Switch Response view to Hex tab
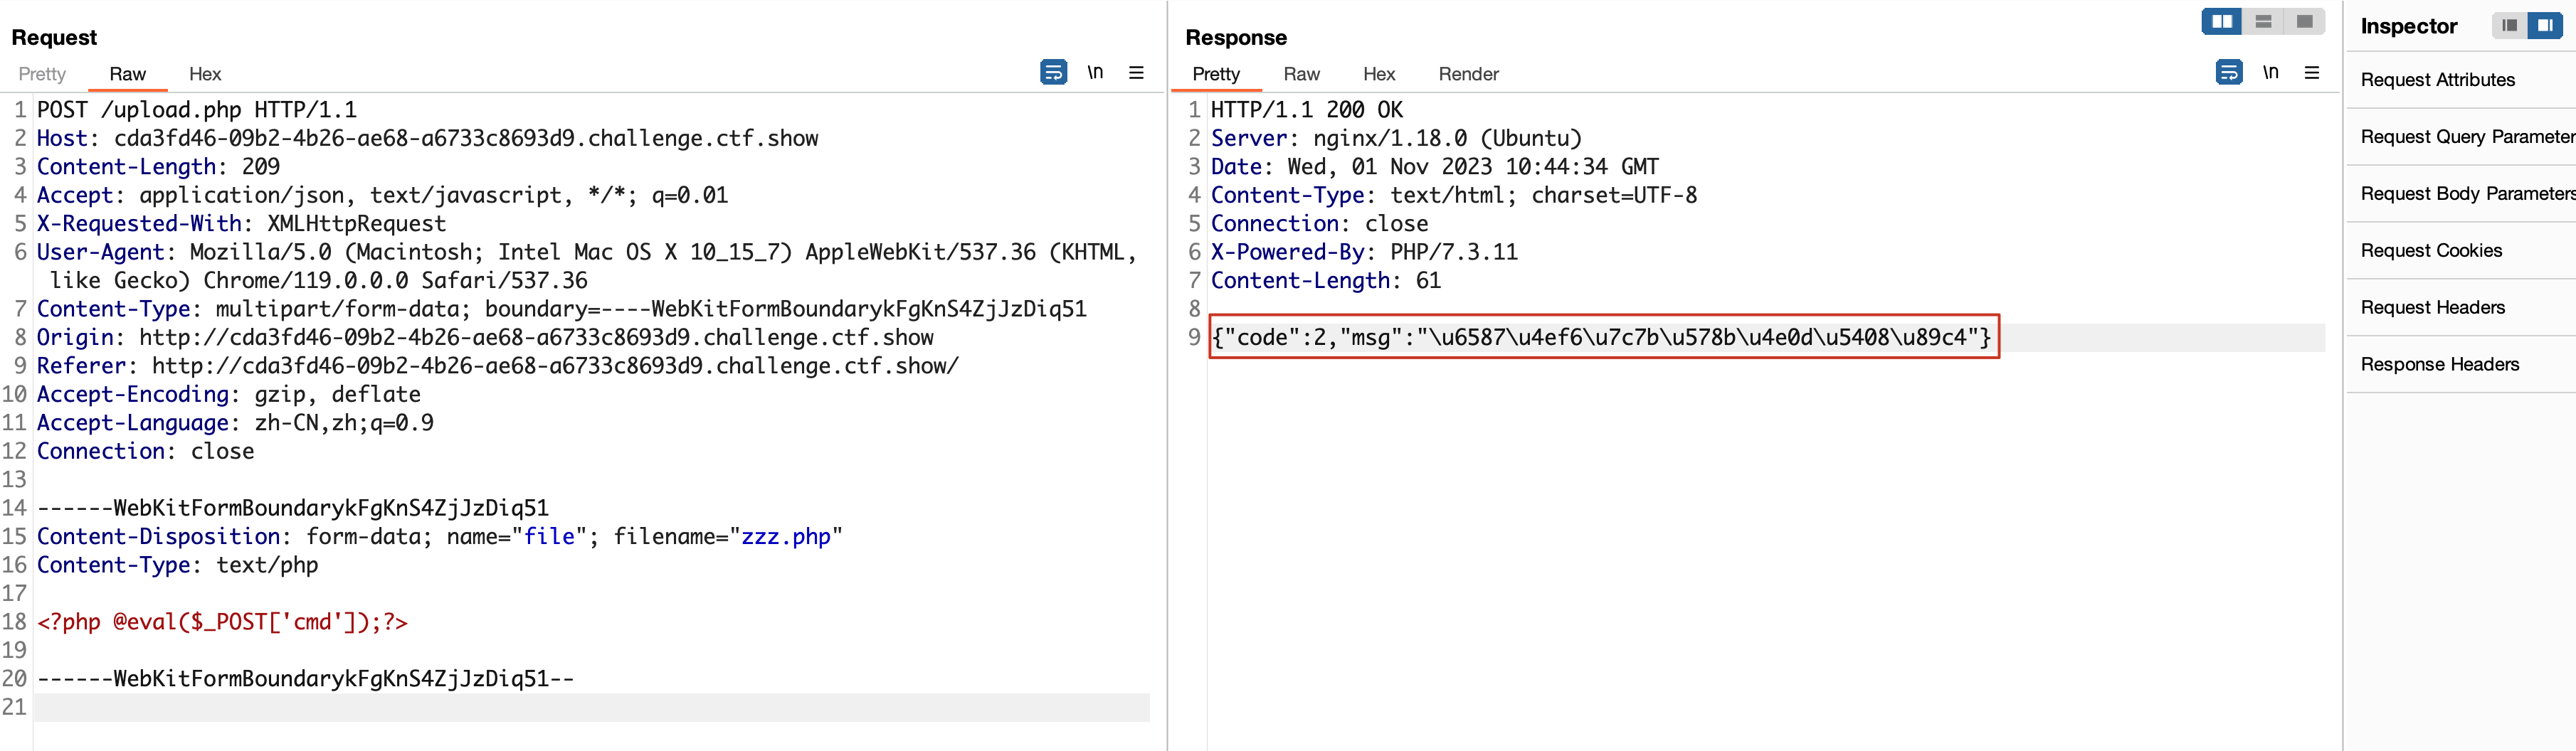Viewport: 2576px width, 751px height. click(x=1379, y=74)
